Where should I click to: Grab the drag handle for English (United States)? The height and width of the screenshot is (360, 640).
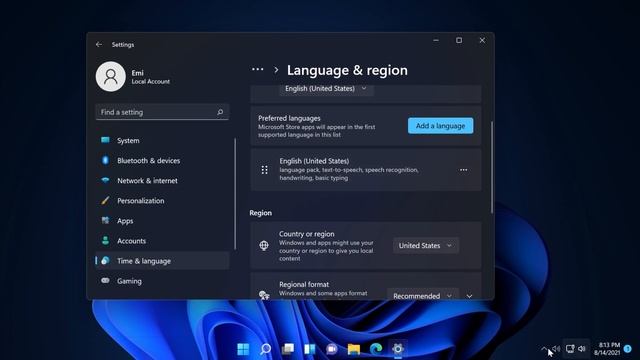[x=264, y=170]
